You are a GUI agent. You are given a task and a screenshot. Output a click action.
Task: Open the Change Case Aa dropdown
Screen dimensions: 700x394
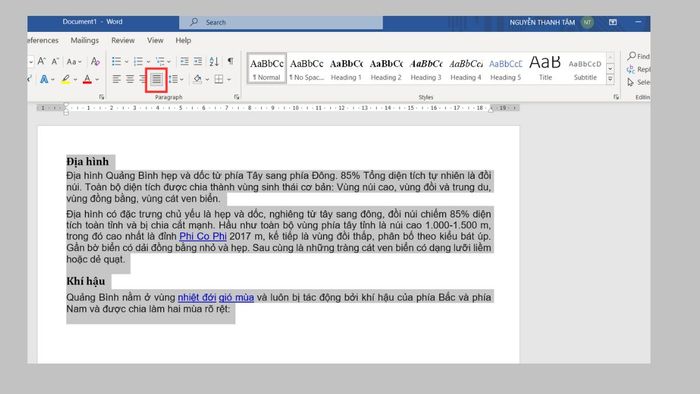[74, 62]
